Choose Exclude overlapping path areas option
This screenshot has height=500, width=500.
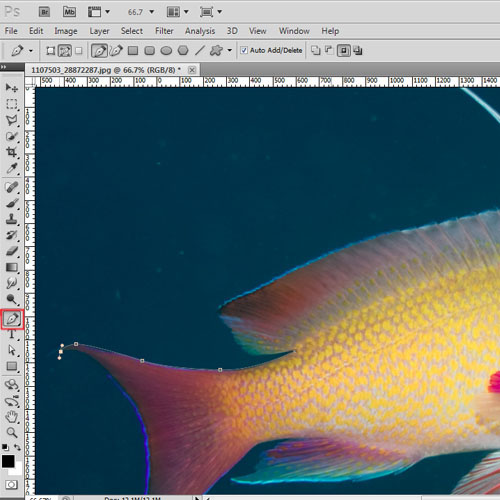pos(358,50)
